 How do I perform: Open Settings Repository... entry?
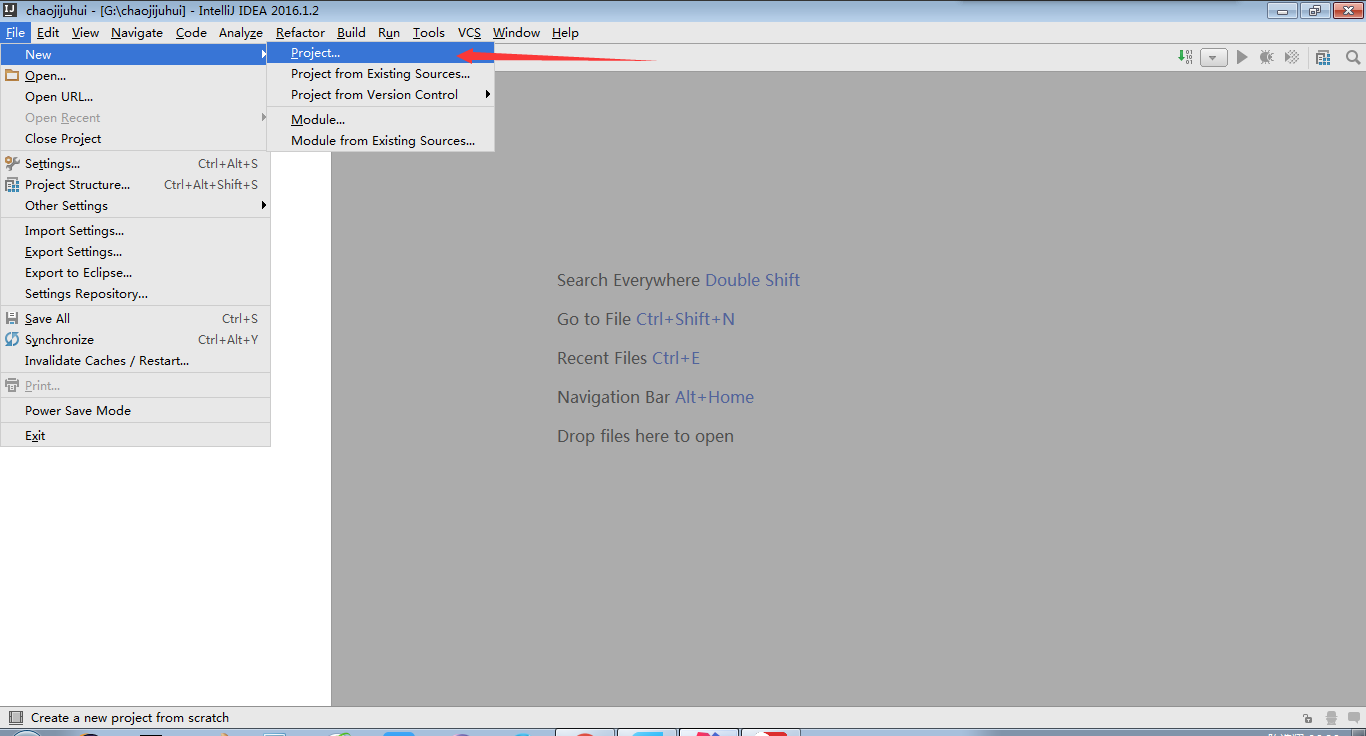135,294
